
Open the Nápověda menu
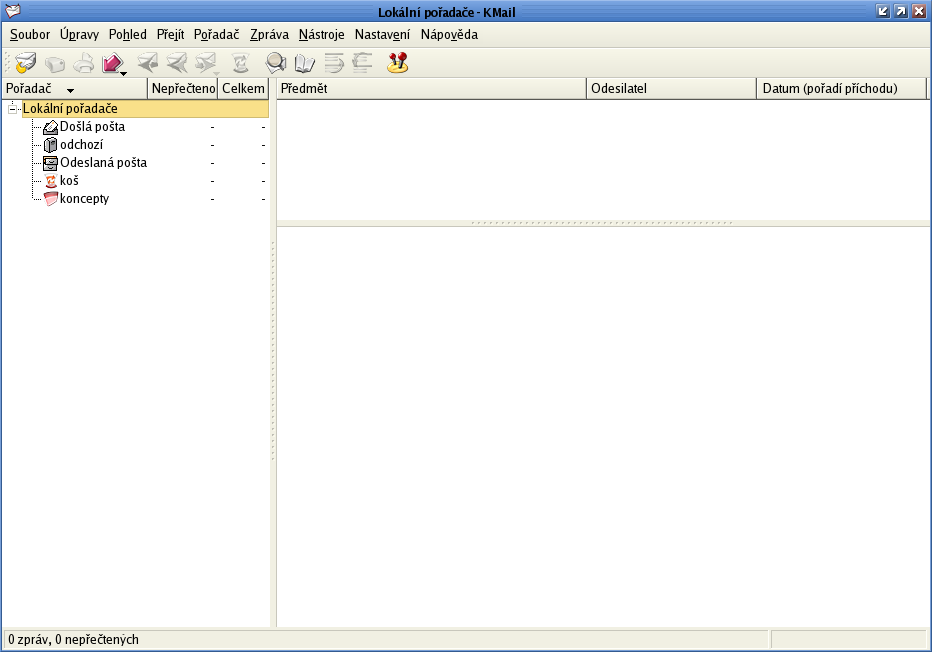click(x=449, y=34)
